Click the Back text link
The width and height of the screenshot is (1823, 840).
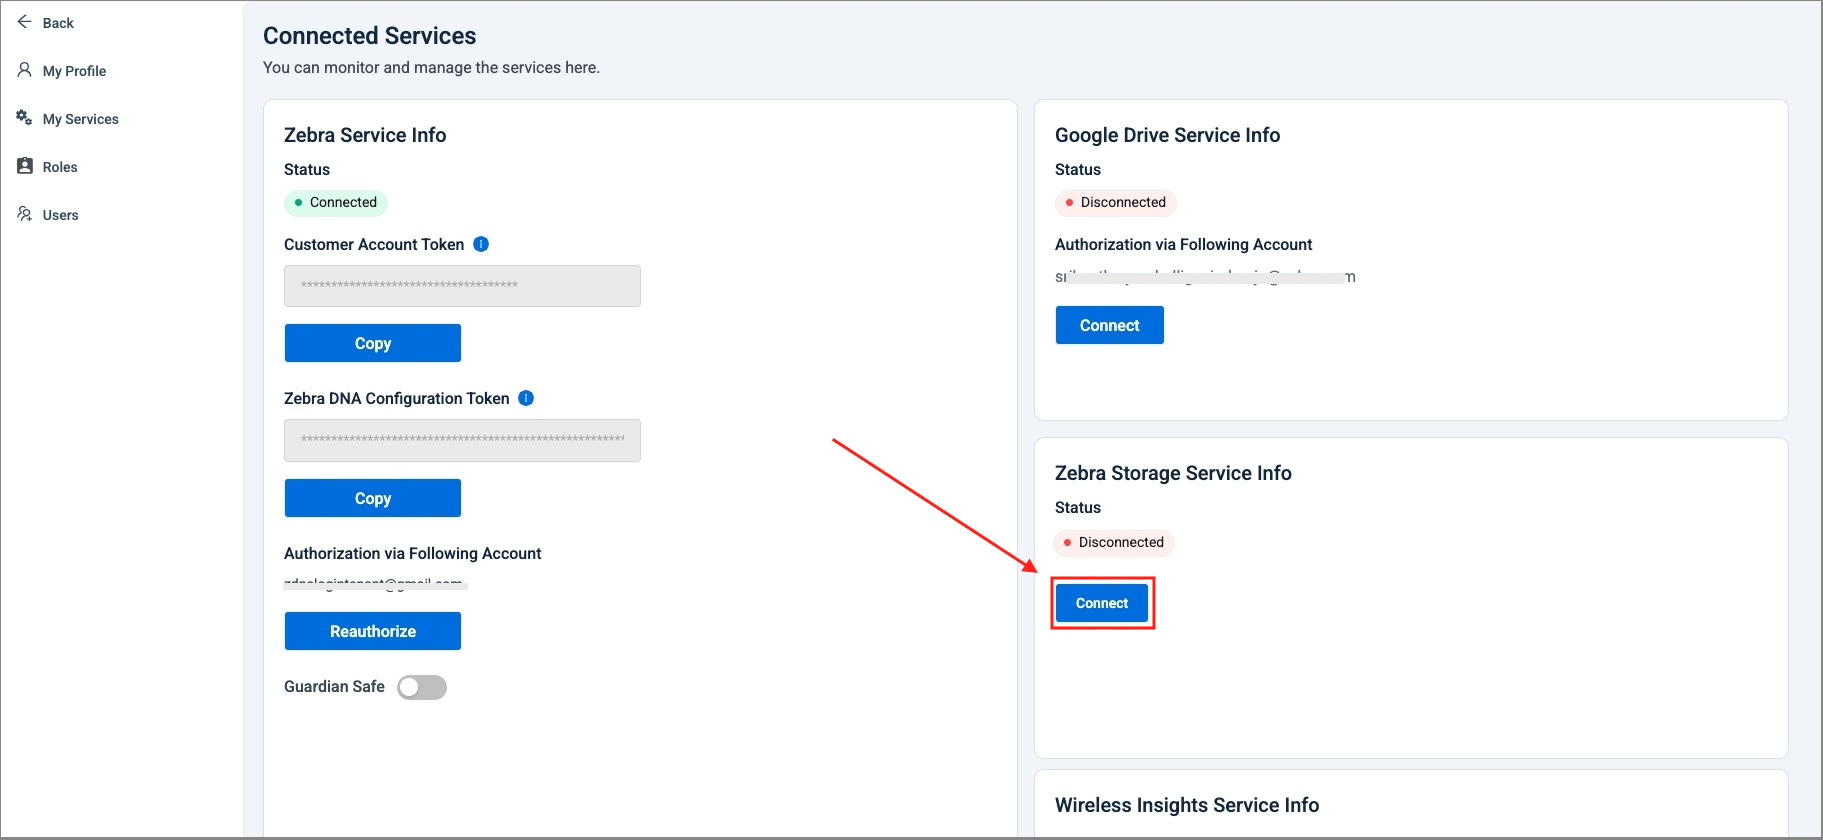[x=58, y=23]
